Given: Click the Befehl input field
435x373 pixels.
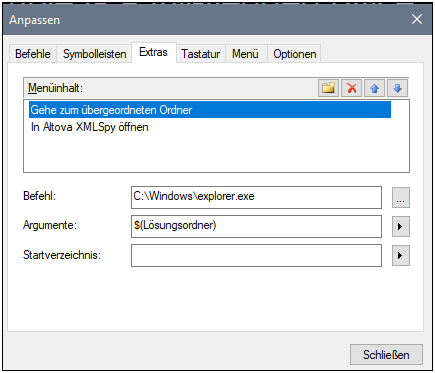Looking at the screenshot, I should pyautogui.click(x=256, y=197).
